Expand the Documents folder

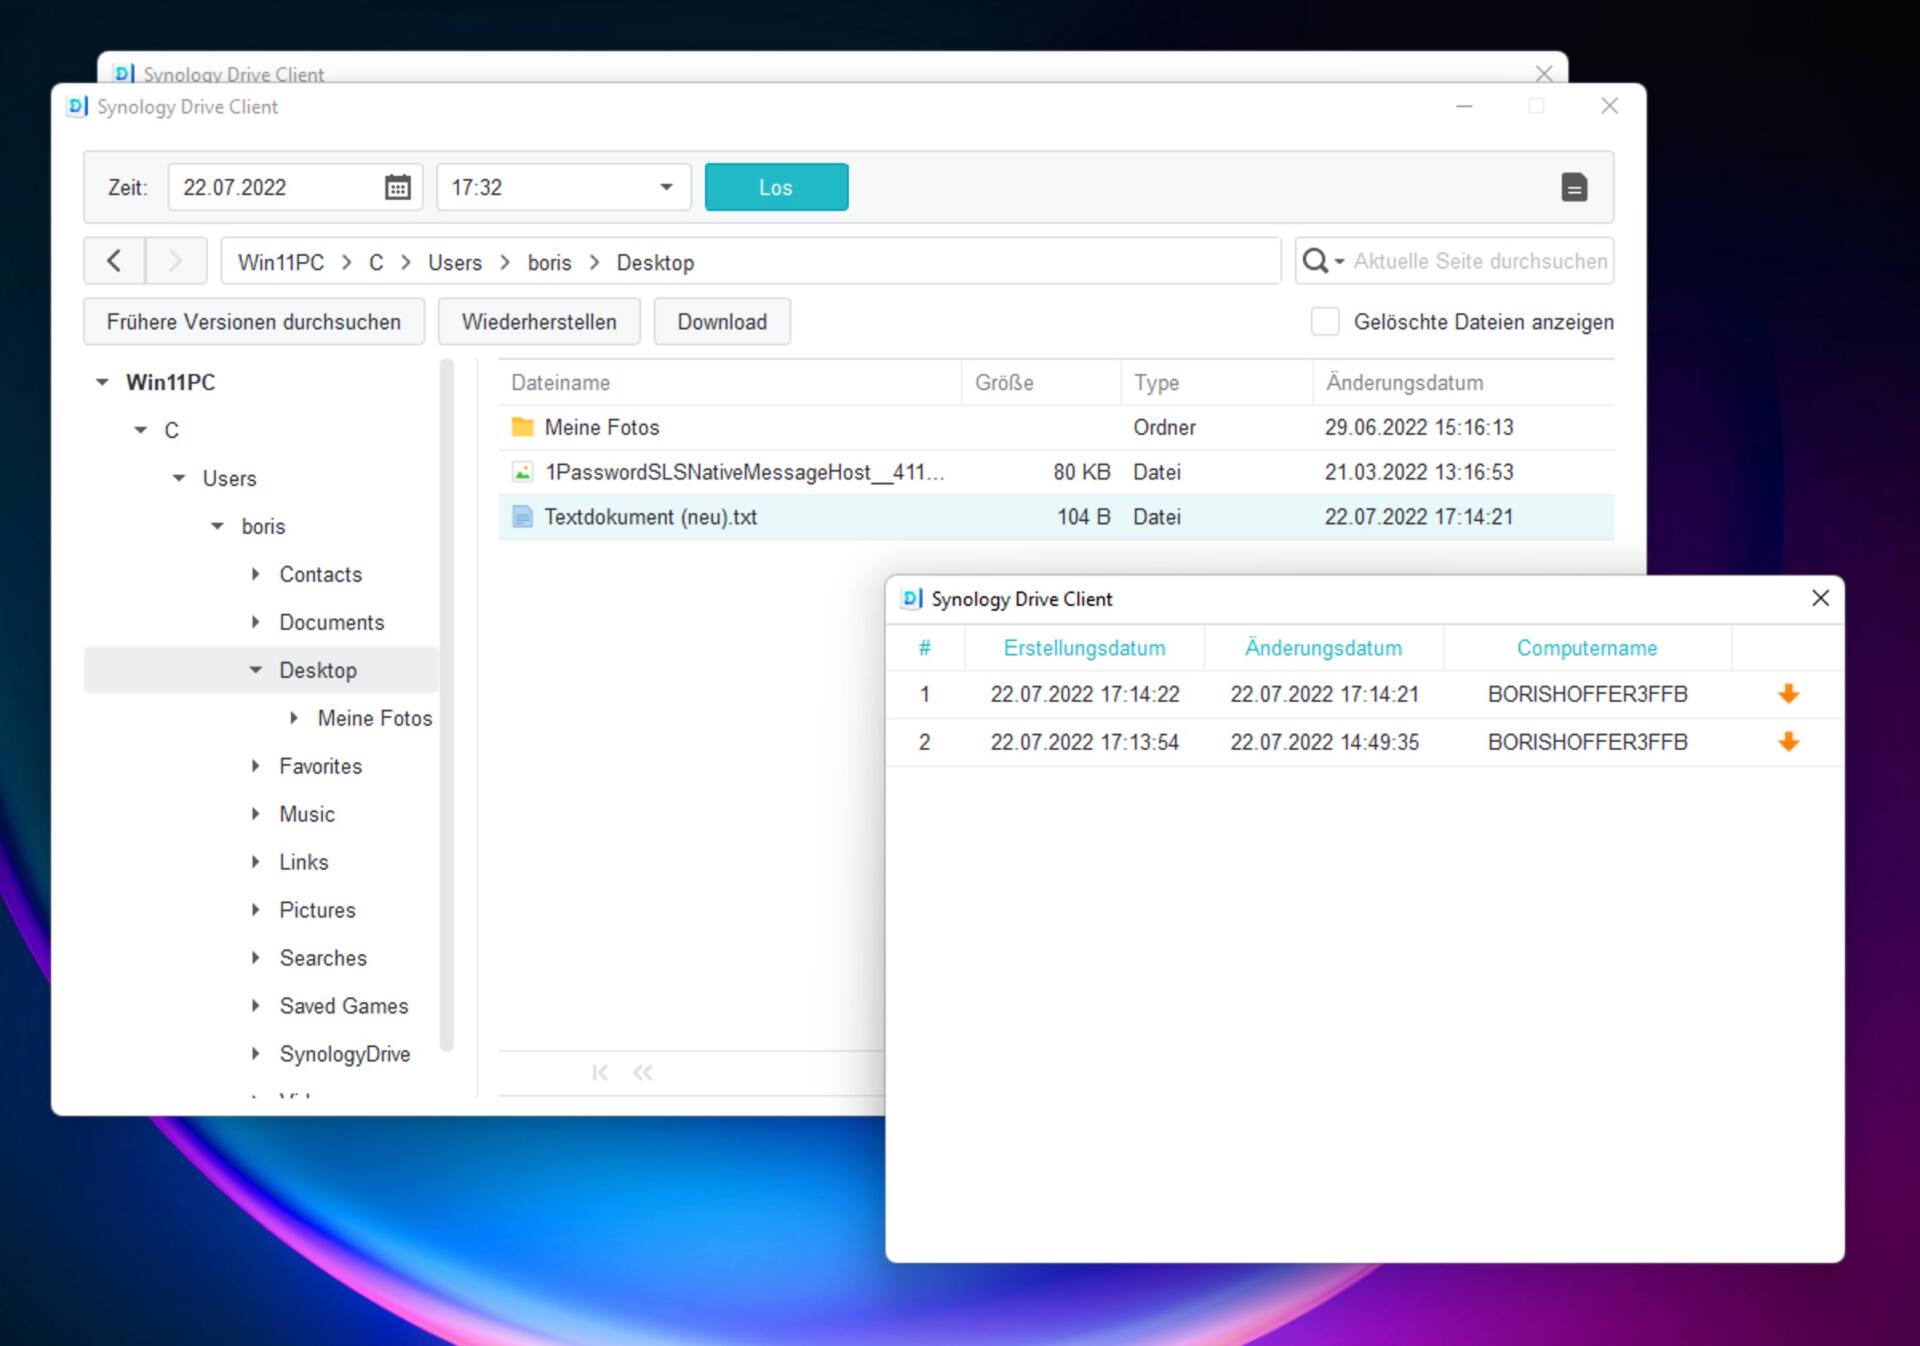point(253,621)
